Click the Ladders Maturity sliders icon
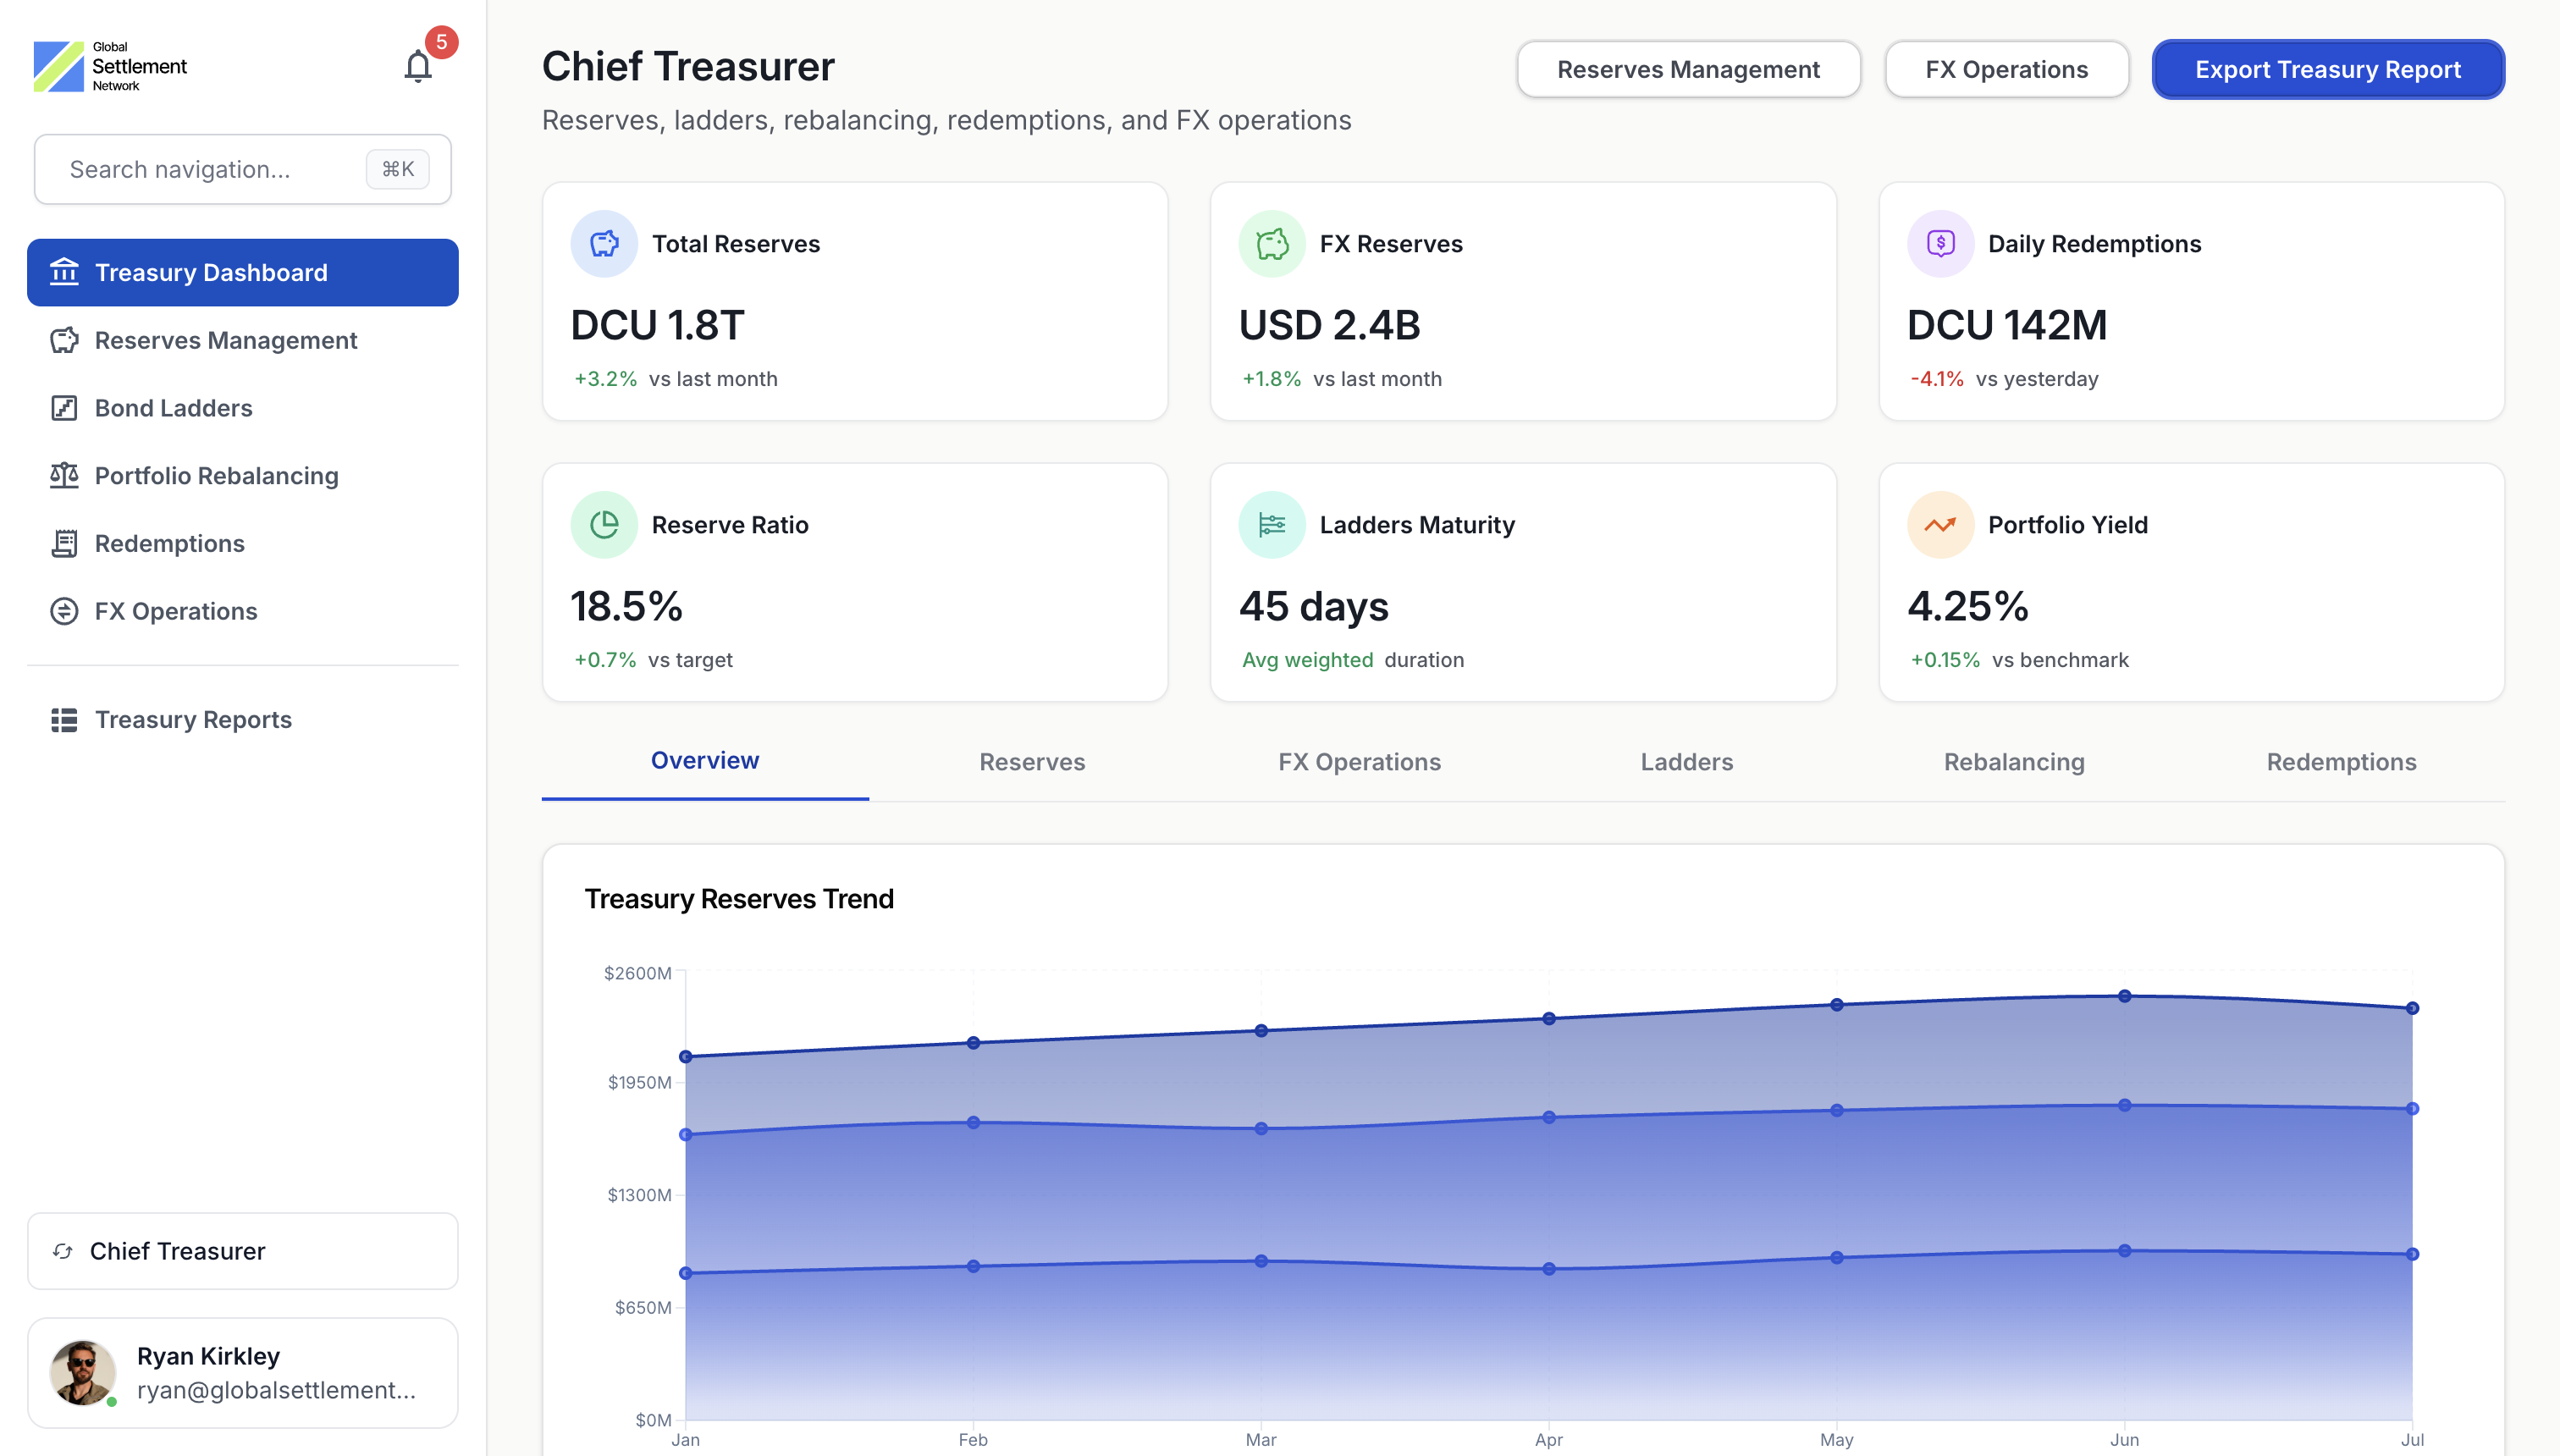The height and width of the screenshot is (1456, 2560). click(x=1272, y=524)
